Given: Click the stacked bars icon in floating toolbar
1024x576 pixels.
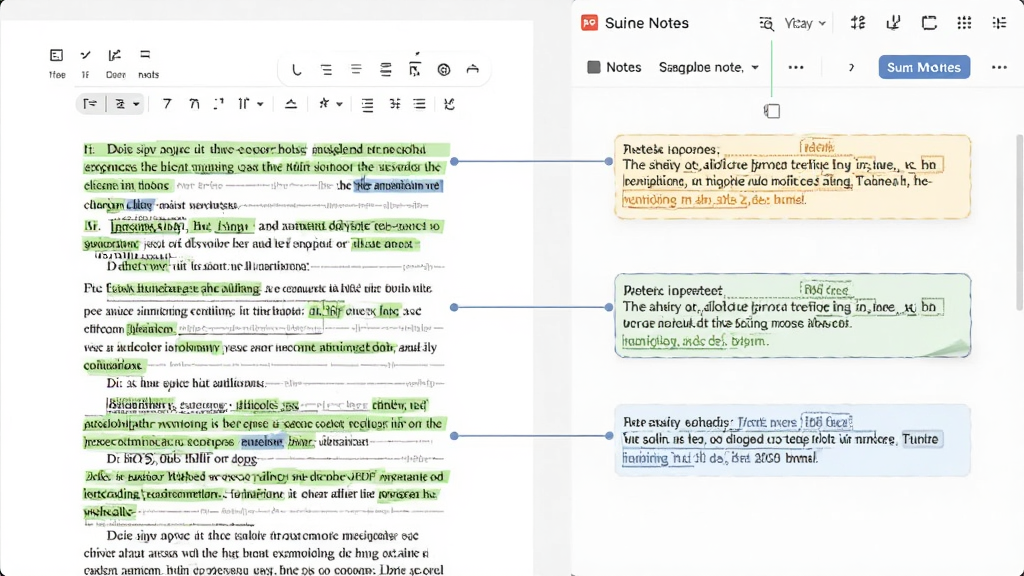Looking at the screenshot, I should pyautogui.click(x=386, y=69).
